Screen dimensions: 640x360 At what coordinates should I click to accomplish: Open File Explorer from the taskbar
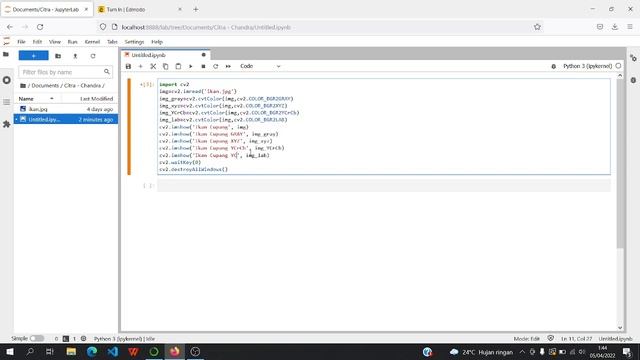pyautogui.click(x=71, y=352)
